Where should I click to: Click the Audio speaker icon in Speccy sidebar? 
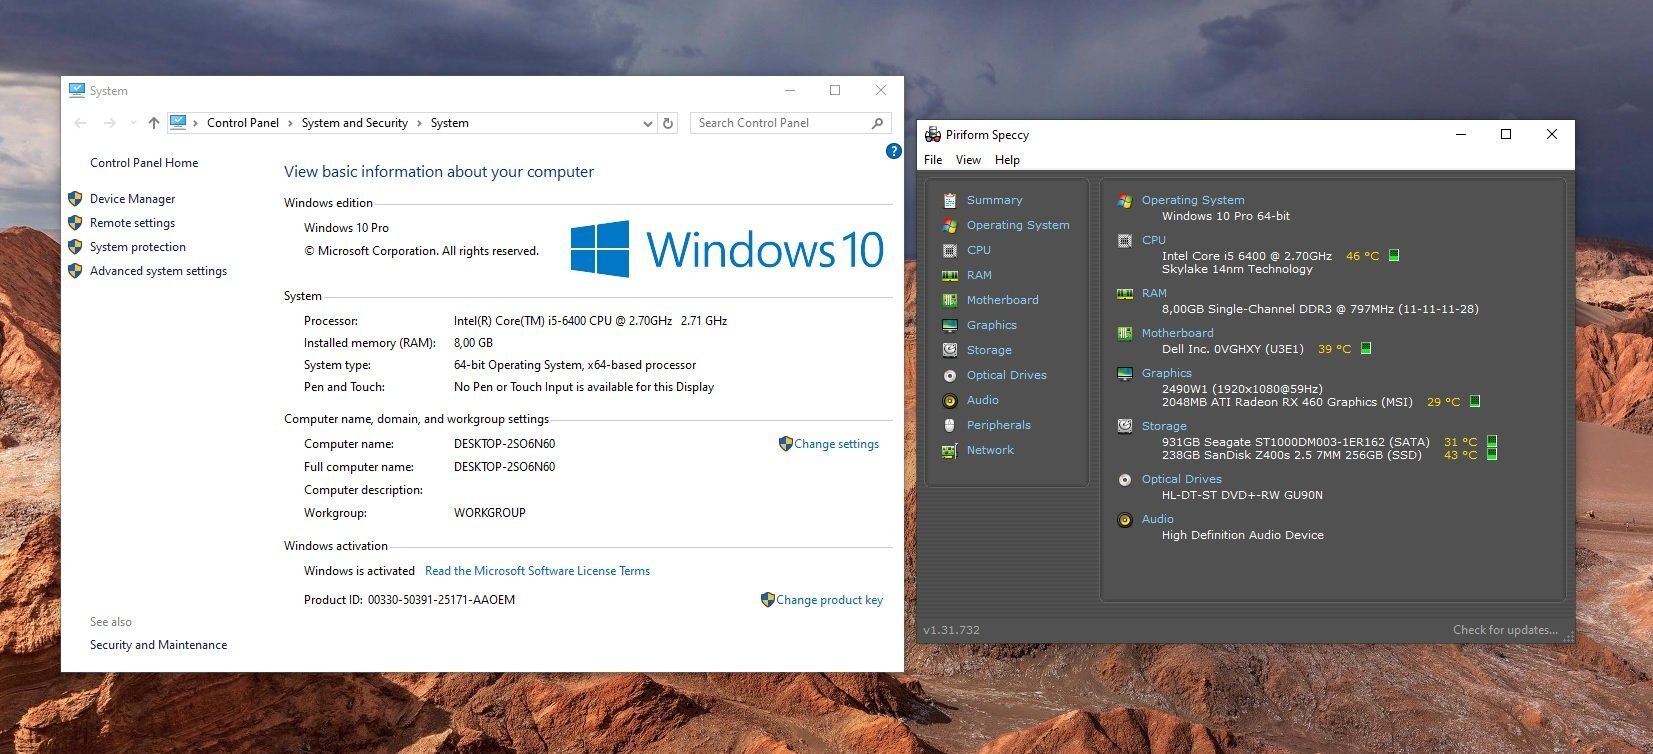(x=950, y=400)
